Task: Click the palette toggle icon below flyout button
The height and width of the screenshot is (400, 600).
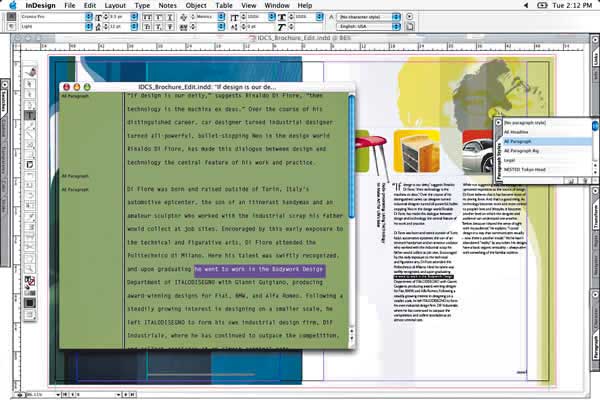Action: click(x=409, y=26)
